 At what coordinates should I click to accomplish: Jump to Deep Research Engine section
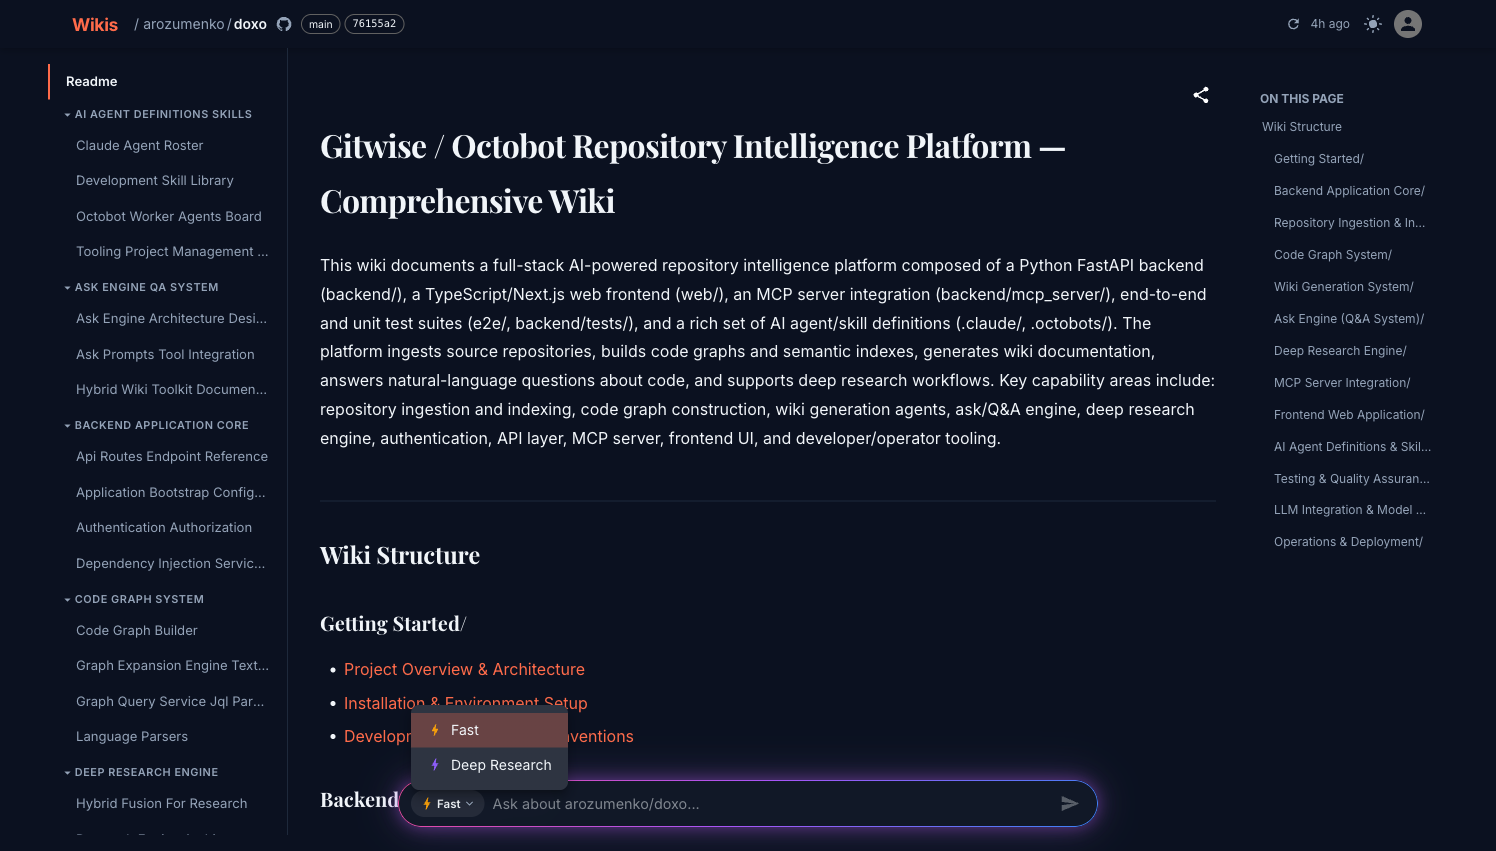pos(1340,351)
